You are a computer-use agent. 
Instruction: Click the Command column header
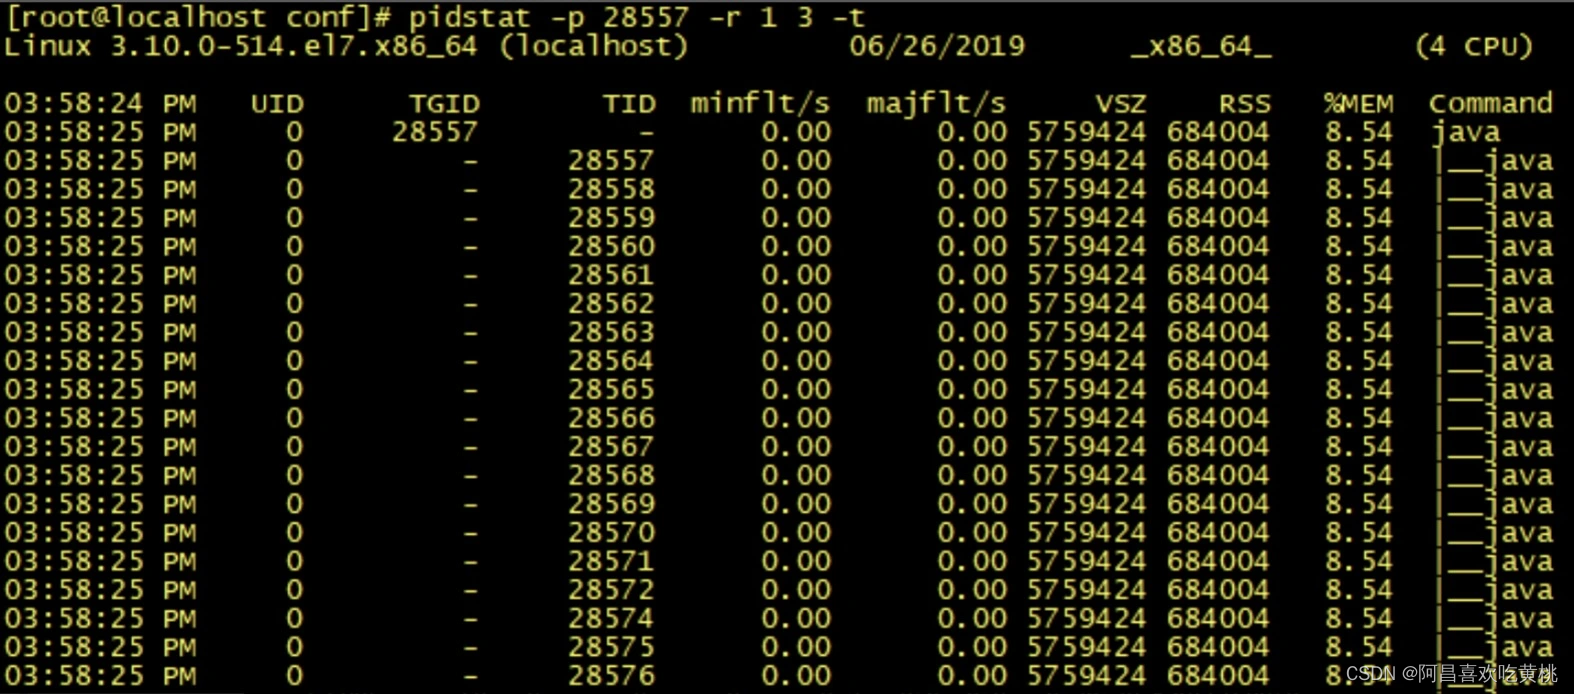[1490, 103]
